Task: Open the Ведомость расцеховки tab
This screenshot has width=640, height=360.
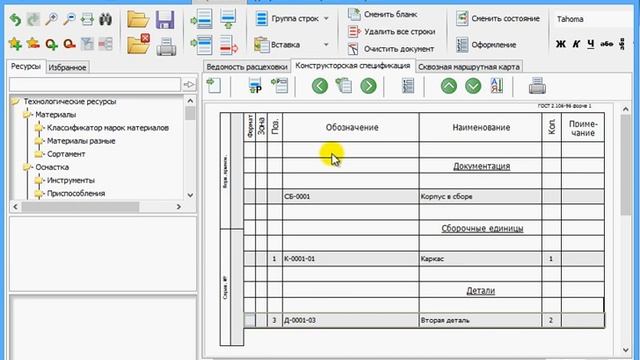Action: 247,67
